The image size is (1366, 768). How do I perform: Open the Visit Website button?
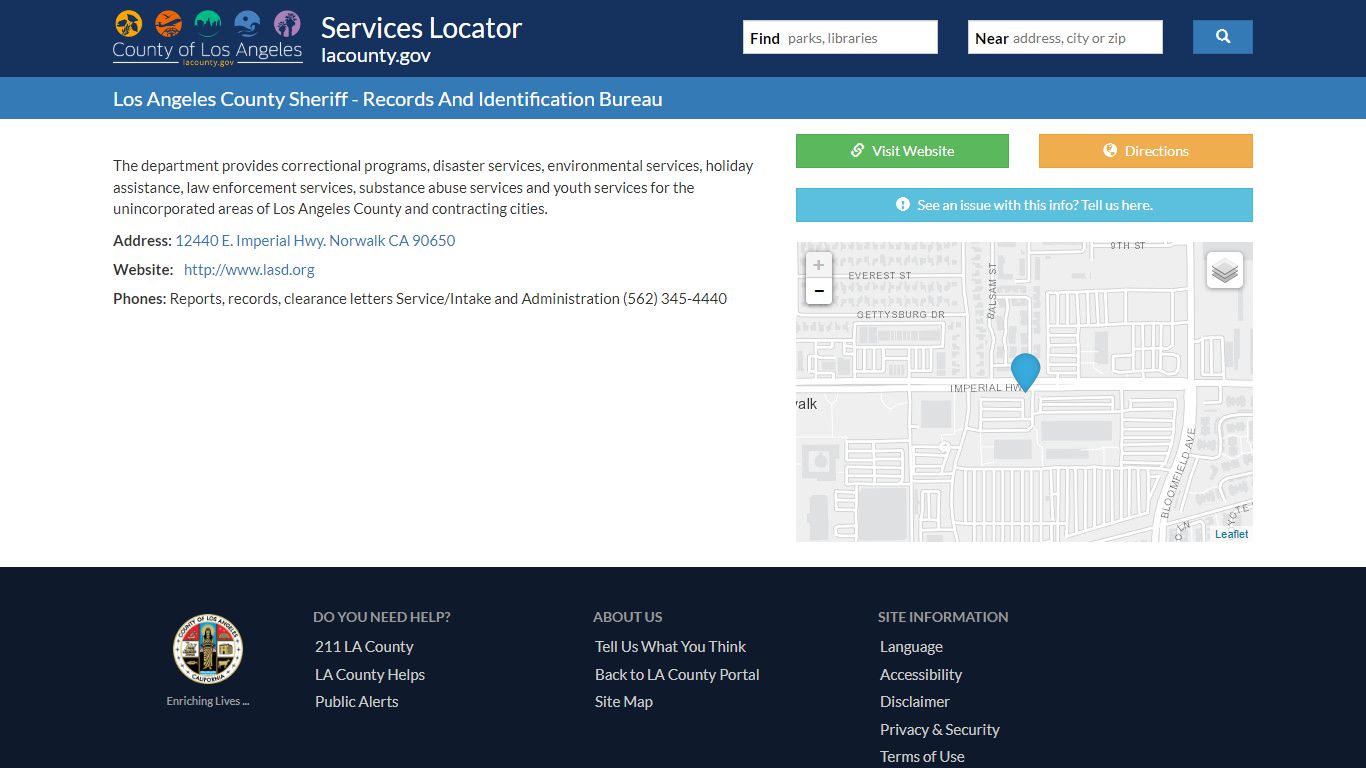click(x=902, y=151)
